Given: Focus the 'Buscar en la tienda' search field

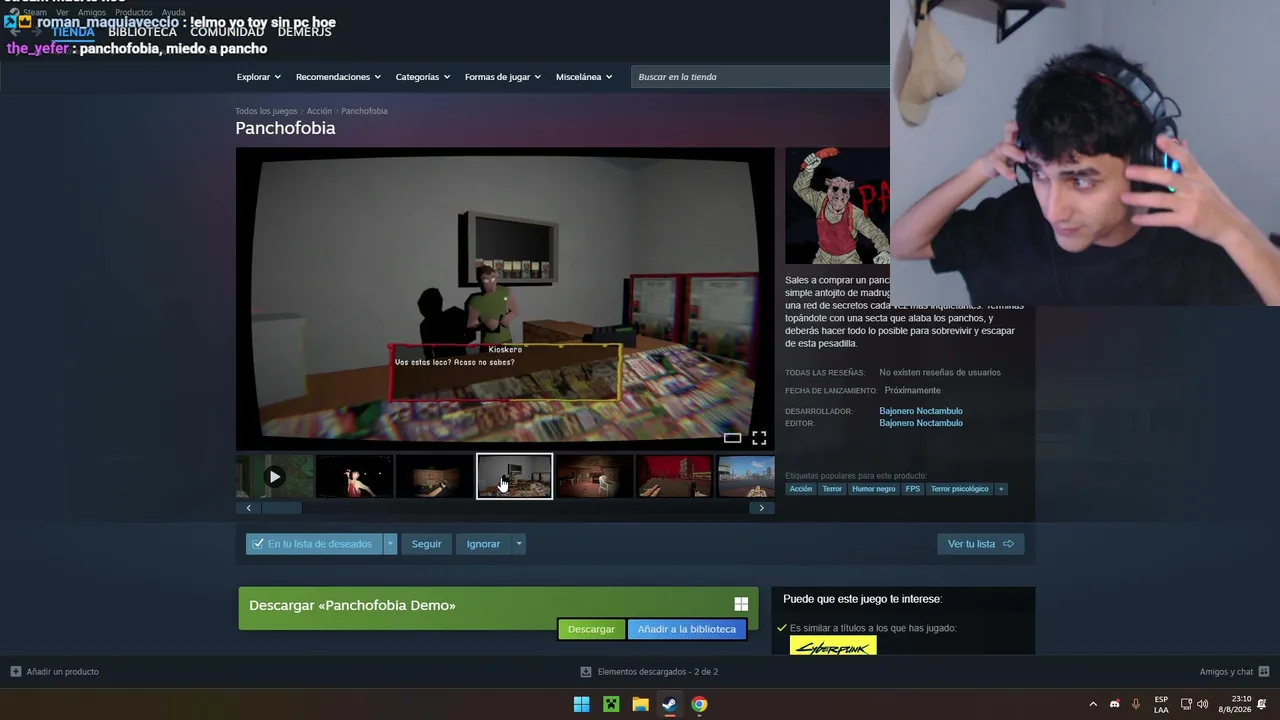Looking at the screenshot, I should (760, 77).
